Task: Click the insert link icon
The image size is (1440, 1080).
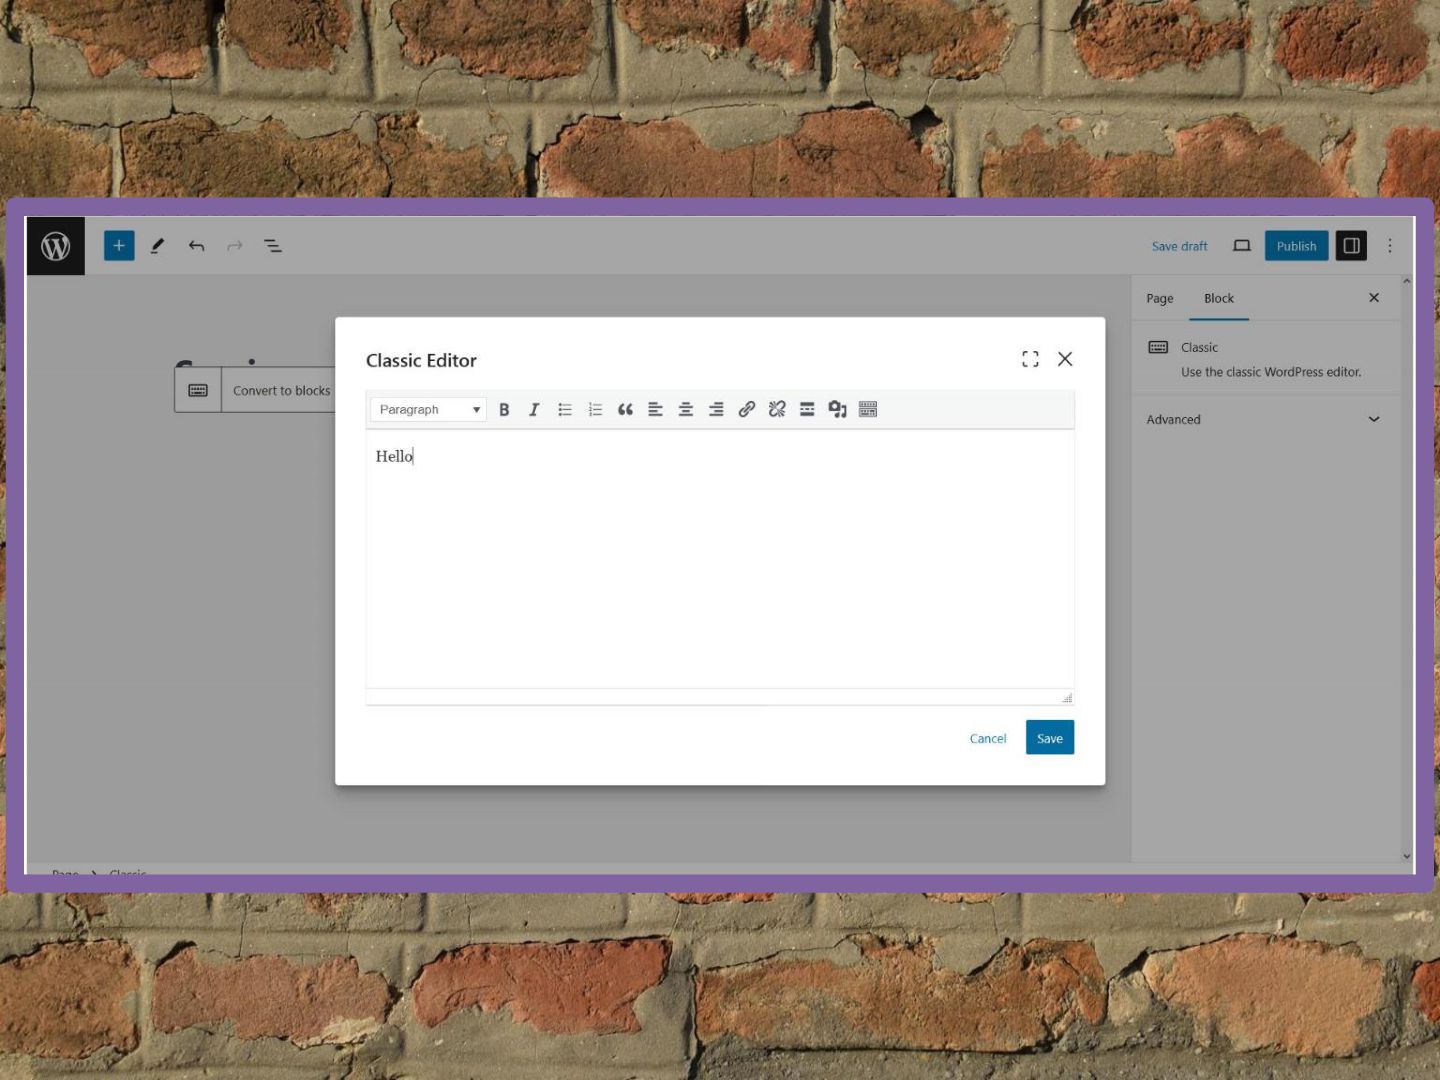Action: coord(746,410)
